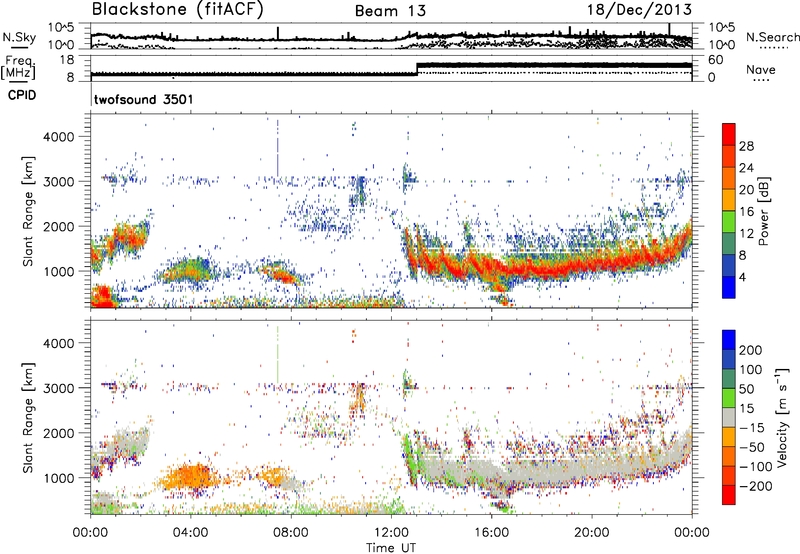The image size is (800, 554).
Task: Click the '-100' label on the velocity colorbar
Action: [x=755, y=467]
